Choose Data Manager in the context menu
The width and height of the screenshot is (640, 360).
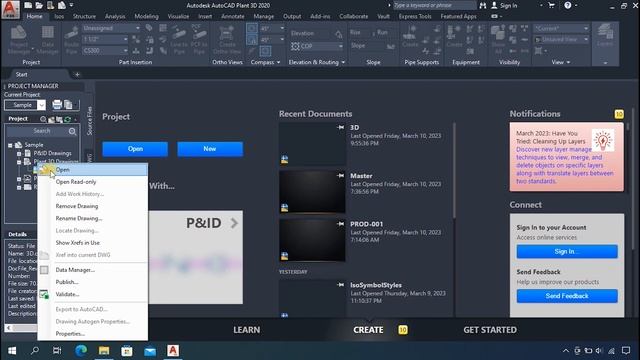click(93, 270)
